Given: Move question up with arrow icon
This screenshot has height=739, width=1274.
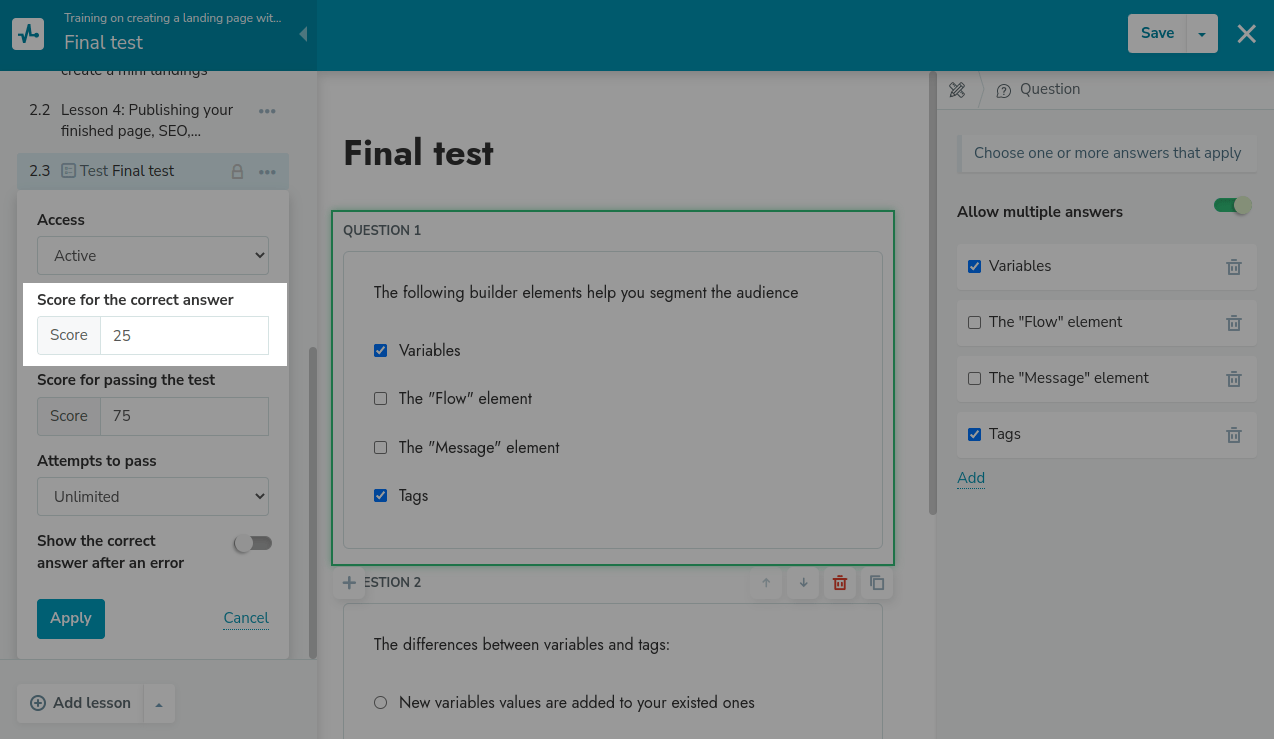Looking at the screenshot, I should click(766, 583).
